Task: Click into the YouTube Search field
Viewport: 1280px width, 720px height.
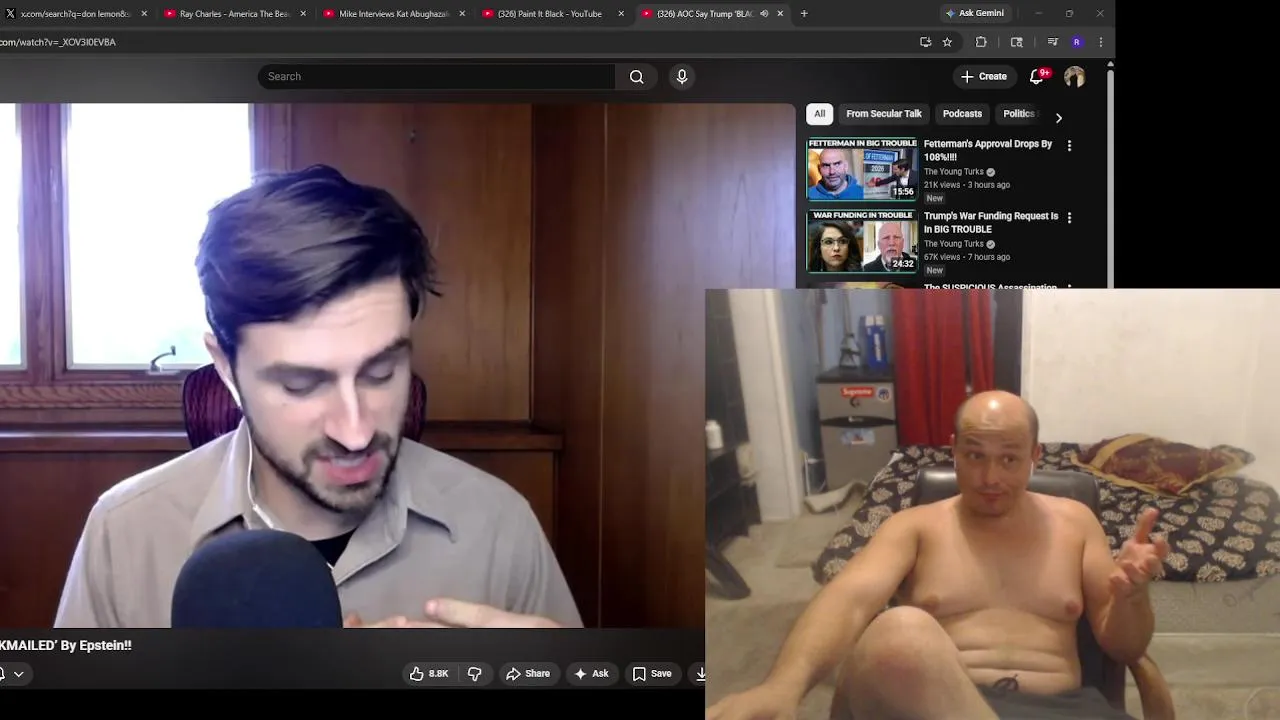Action: pos(437,77)
